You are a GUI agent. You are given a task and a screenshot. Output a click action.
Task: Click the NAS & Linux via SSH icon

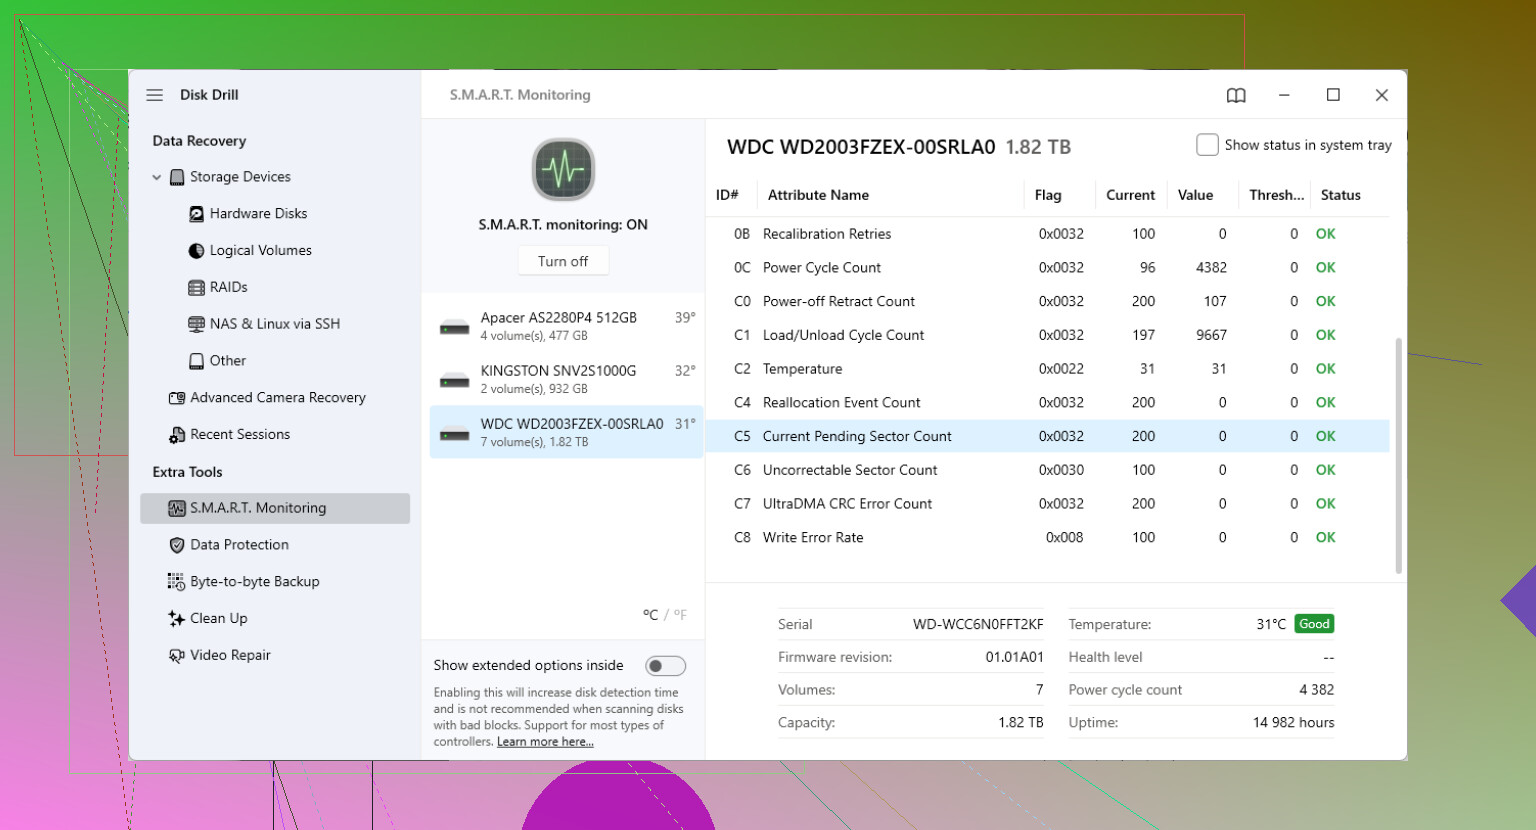click(197, 324)
